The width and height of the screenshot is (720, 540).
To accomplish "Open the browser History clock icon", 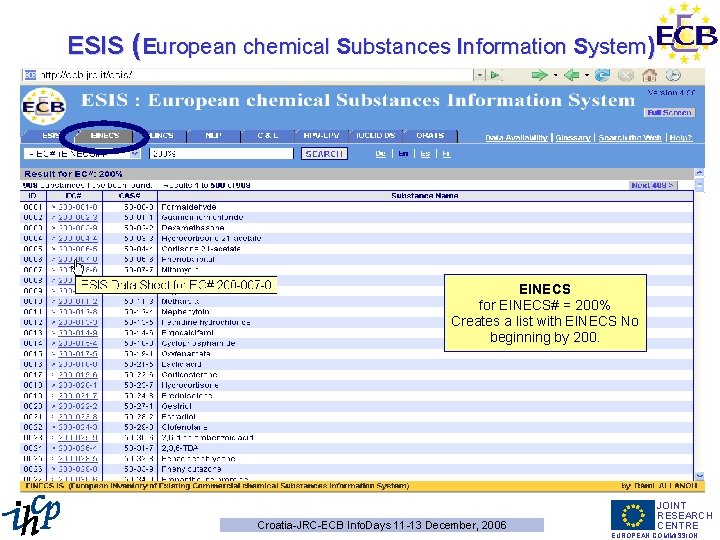I will [673, 75].
